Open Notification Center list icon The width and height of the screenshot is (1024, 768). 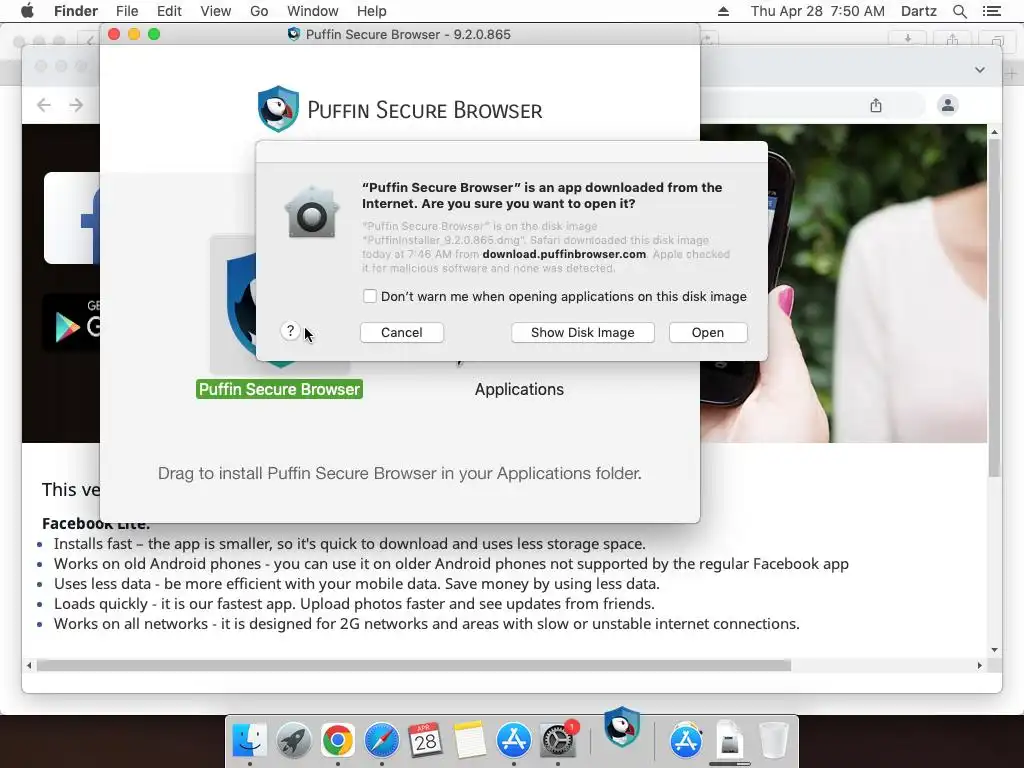pyautogui.click(x=991, y=11)
